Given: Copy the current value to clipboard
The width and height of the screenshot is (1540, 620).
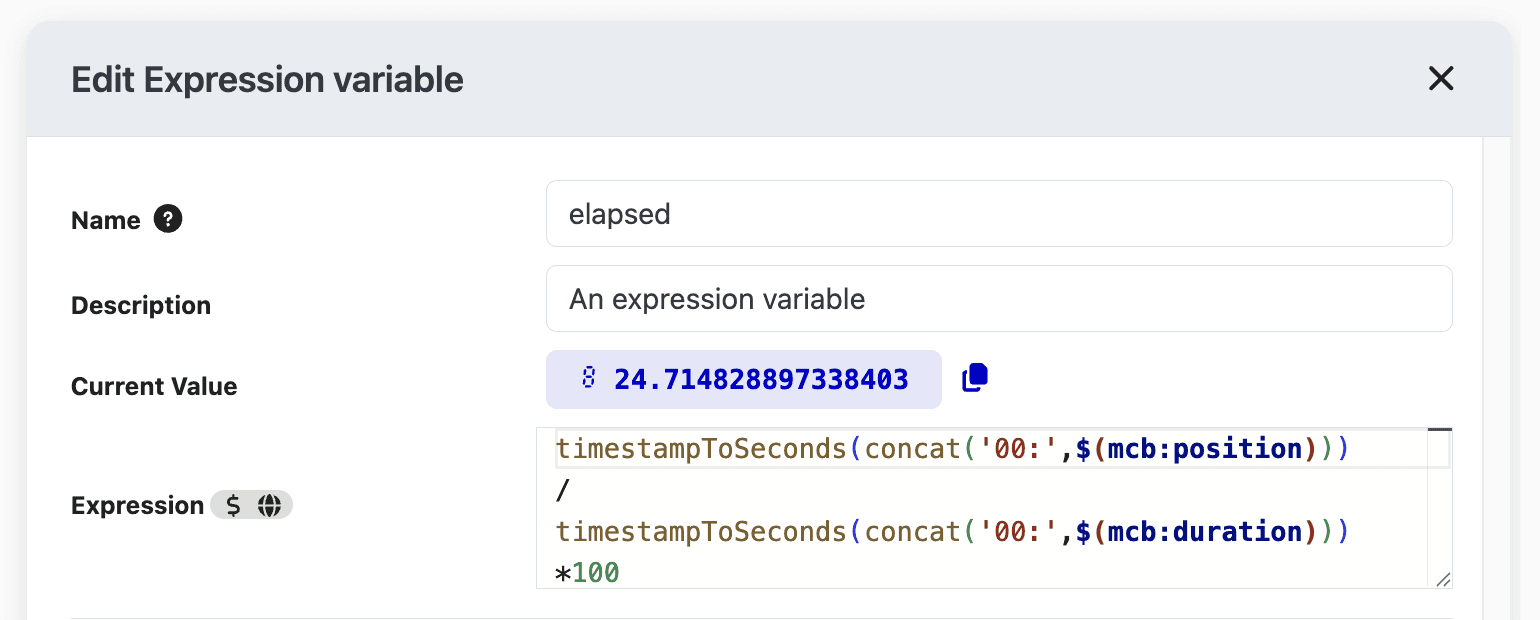Looking at the screenshot, I should (x=974, y=378).
